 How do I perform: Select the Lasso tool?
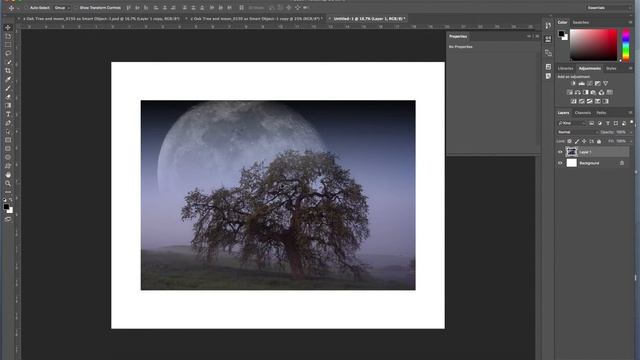point(8,53)
